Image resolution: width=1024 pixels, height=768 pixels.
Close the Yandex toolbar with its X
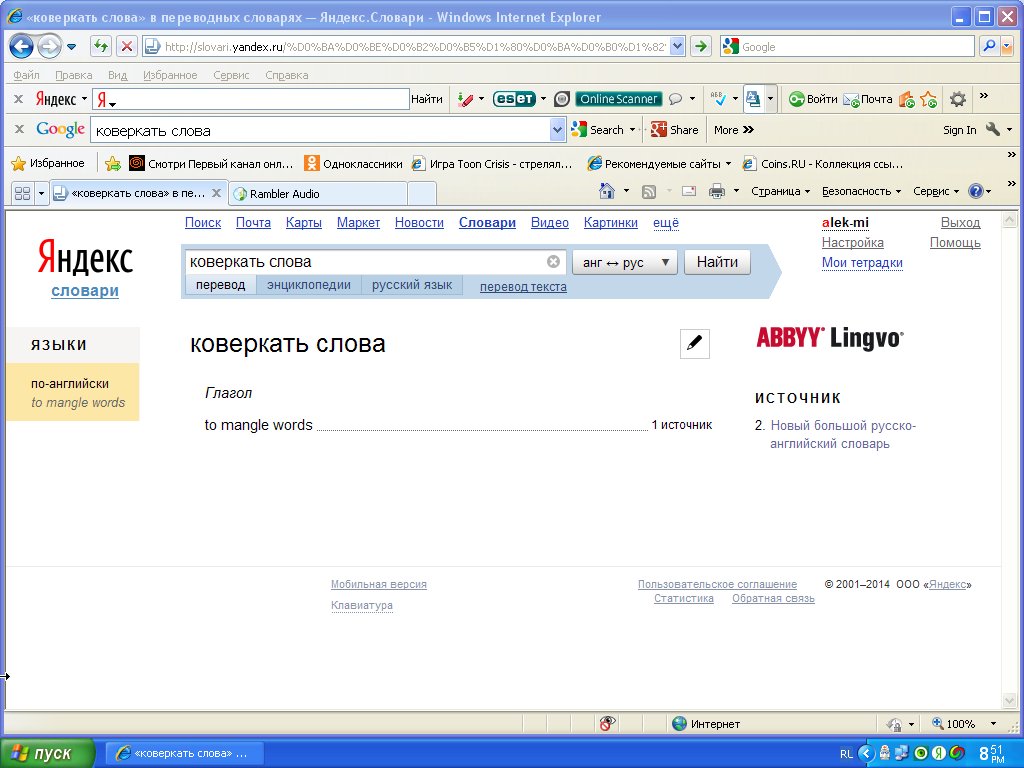18,99
